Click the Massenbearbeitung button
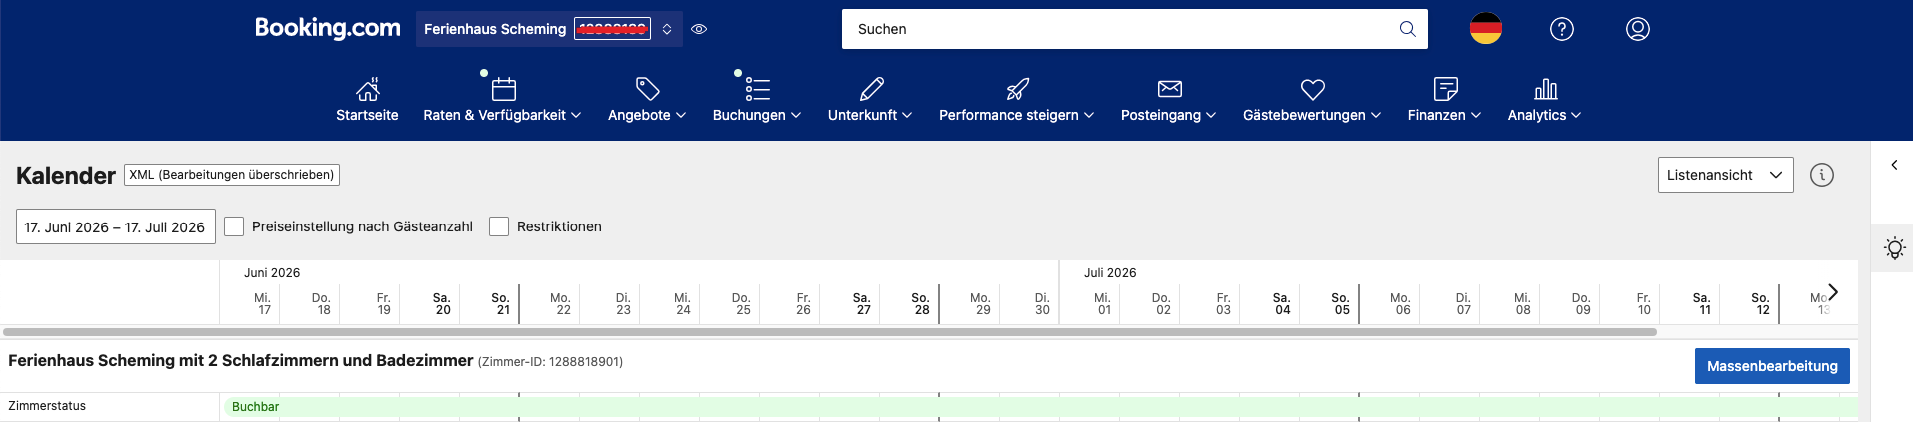Screen dimensions: 1913x422 tap(1772, 366)
